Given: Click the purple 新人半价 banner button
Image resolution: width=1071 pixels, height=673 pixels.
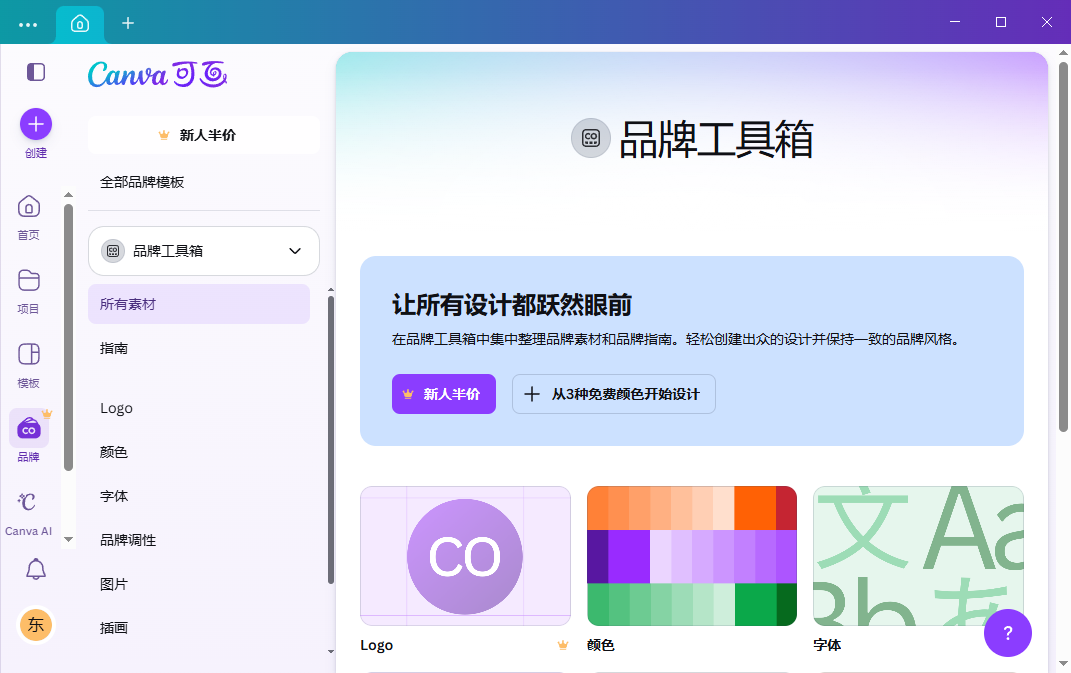Looking at the screenshot, I should 443,394.
